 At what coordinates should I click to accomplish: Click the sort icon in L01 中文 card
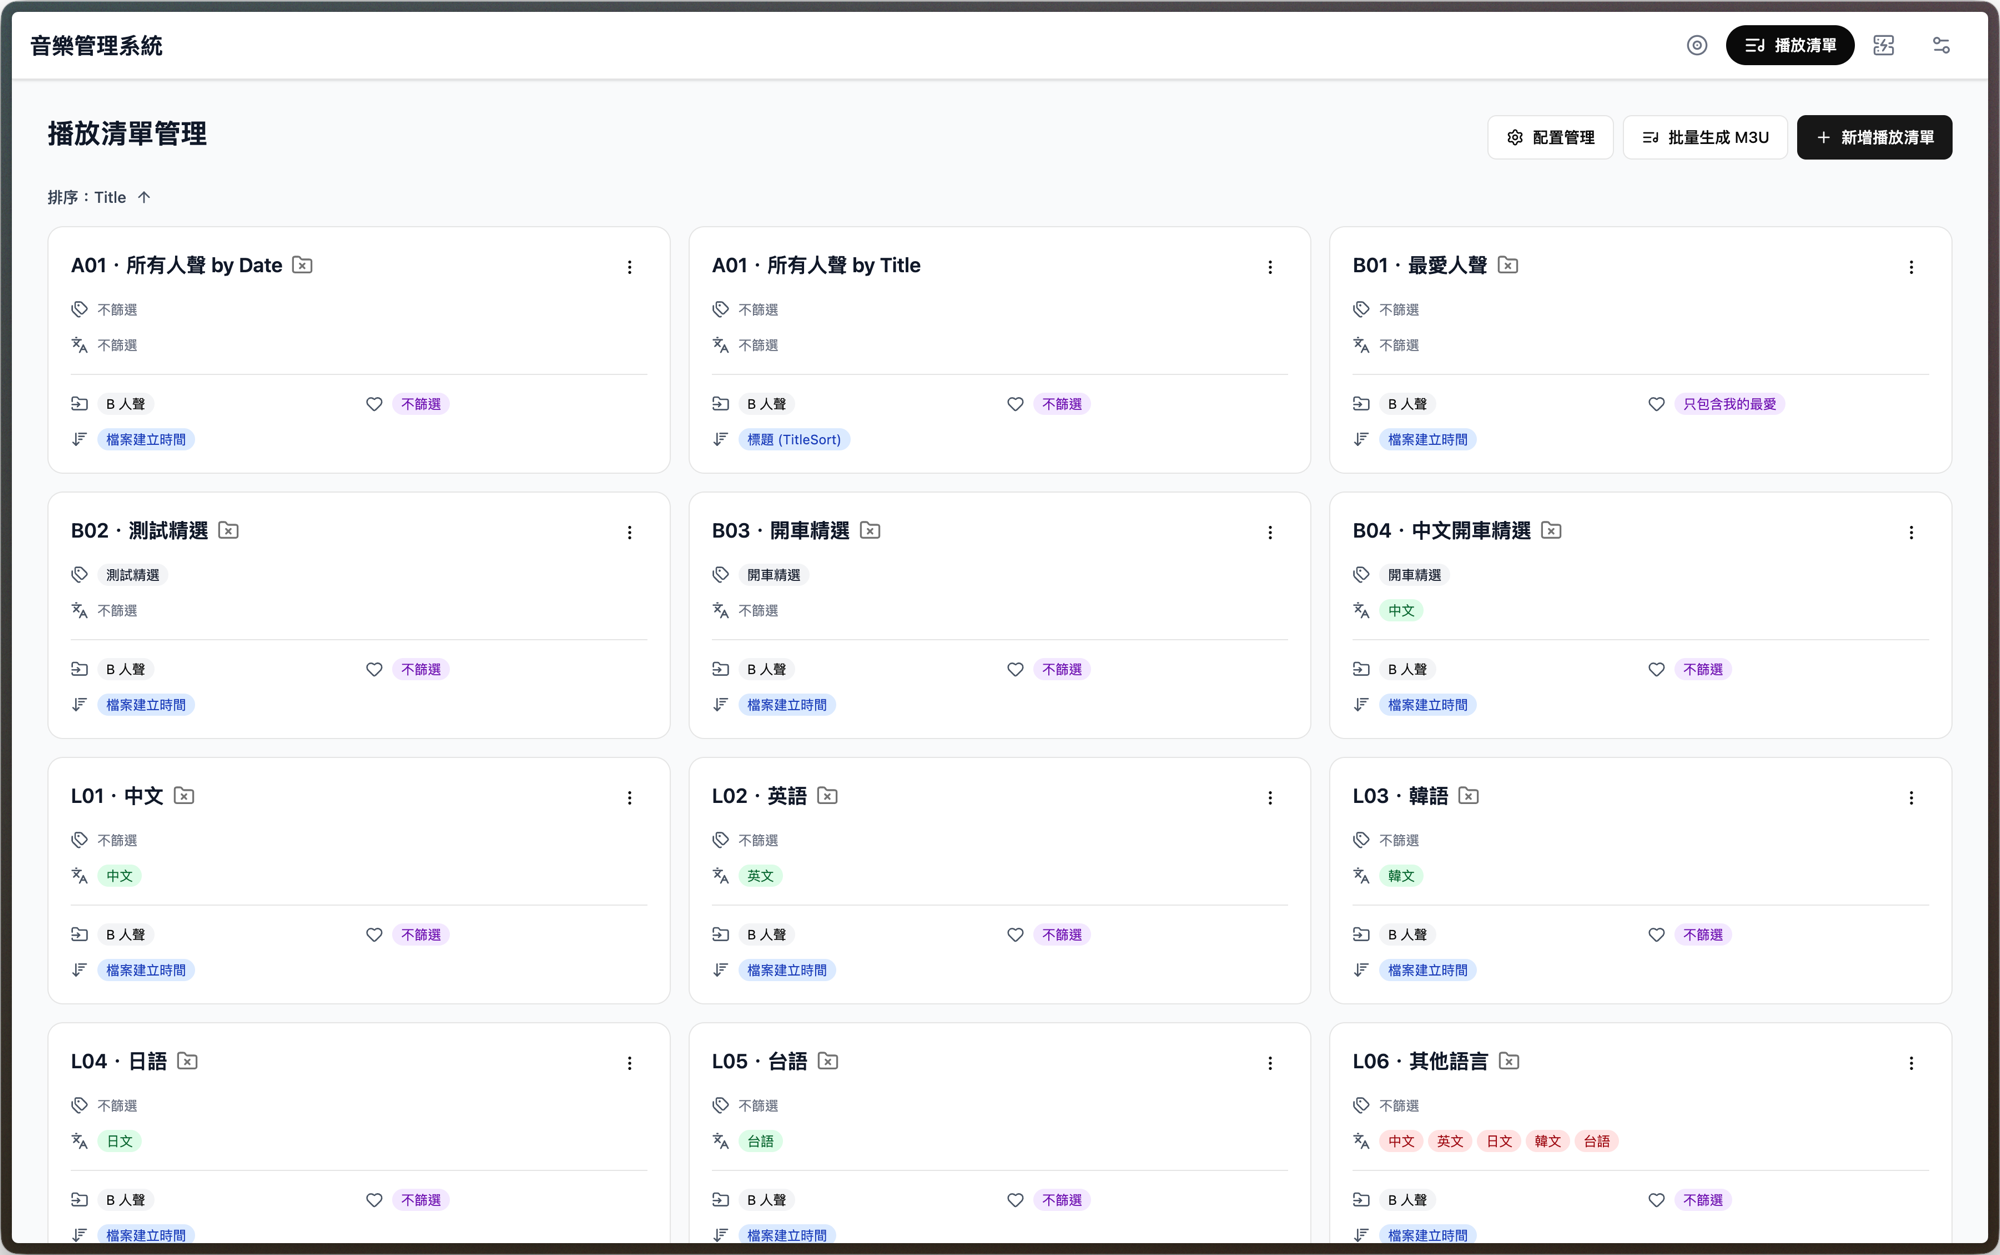(80, 970)
